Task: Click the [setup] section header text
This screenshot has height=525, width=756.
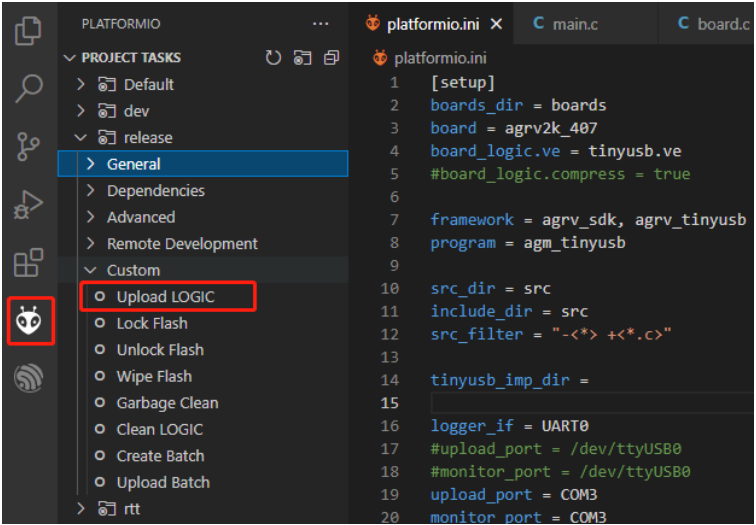Action: [463, 82]
